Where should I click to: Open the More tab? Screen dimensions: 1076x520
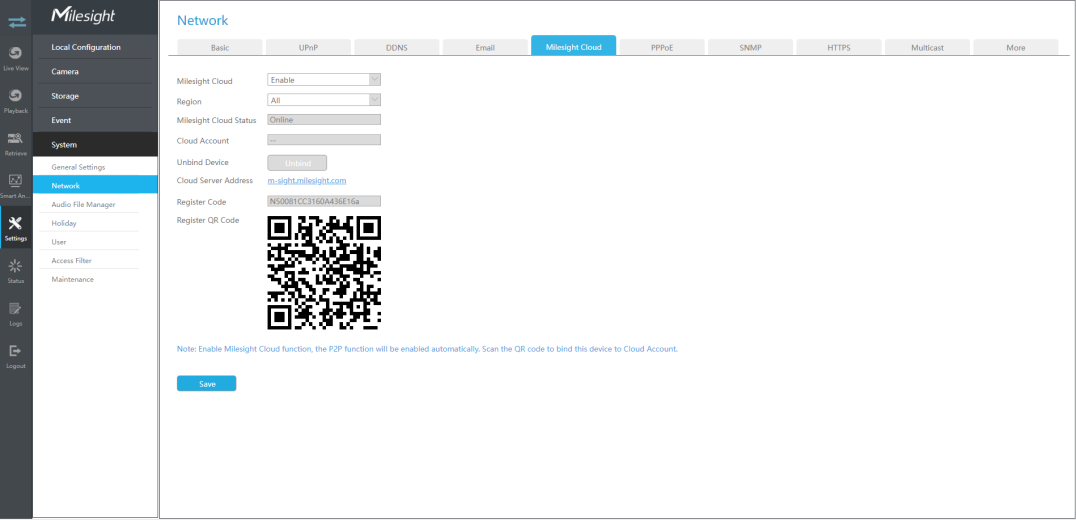pos(1016,47)
